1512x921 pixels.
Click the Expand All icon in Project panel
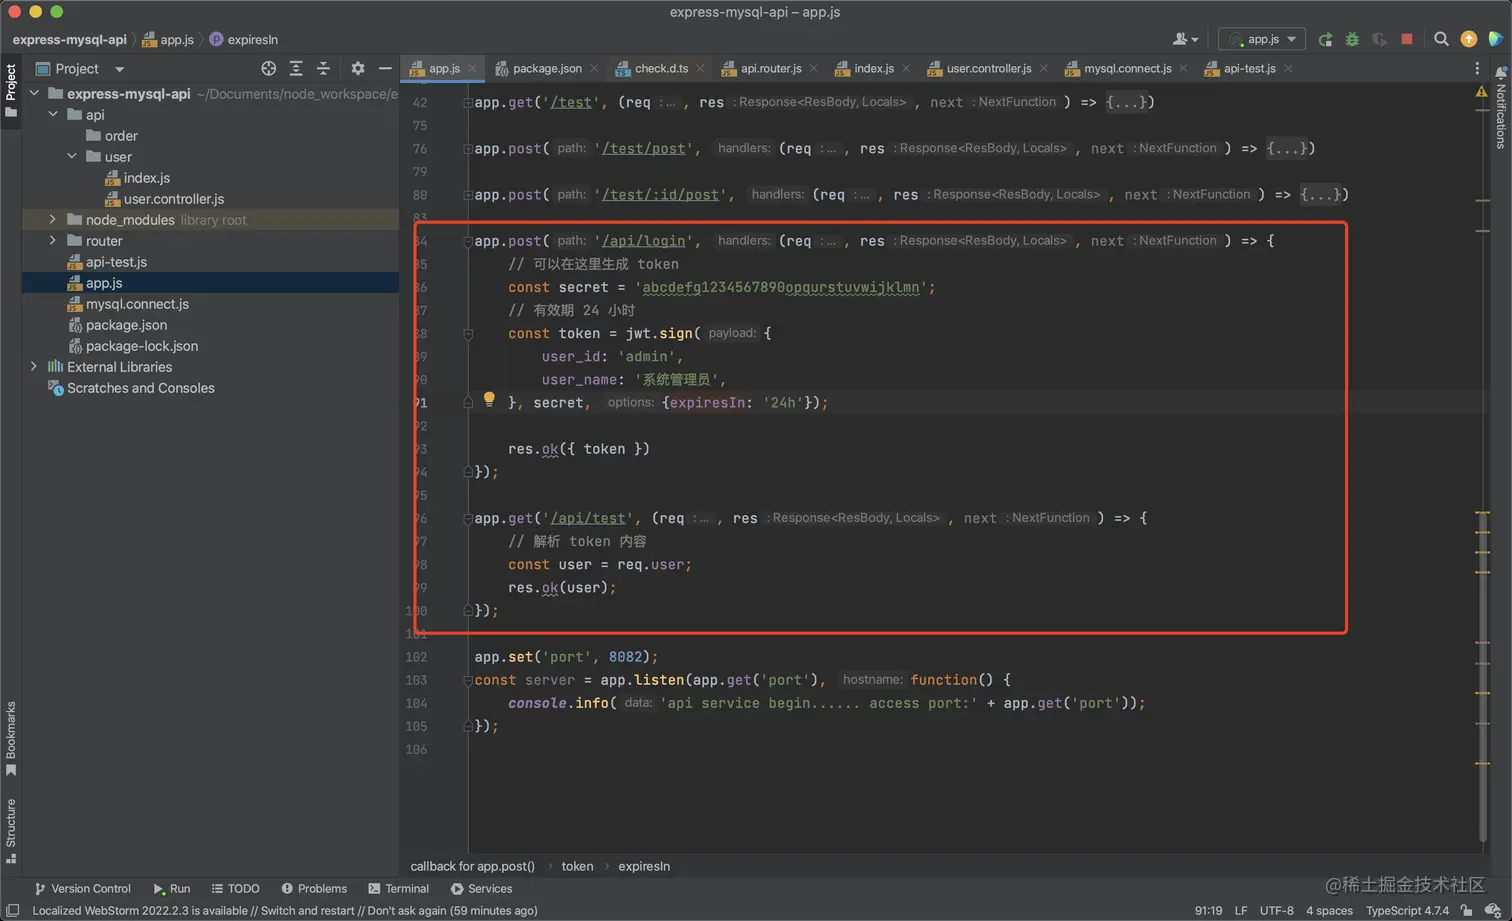(296, 69)
